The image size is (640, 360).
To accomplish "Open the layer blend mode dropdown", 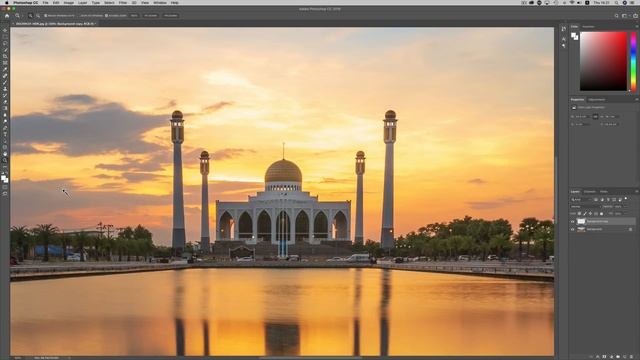I will (x=586, y=207).
